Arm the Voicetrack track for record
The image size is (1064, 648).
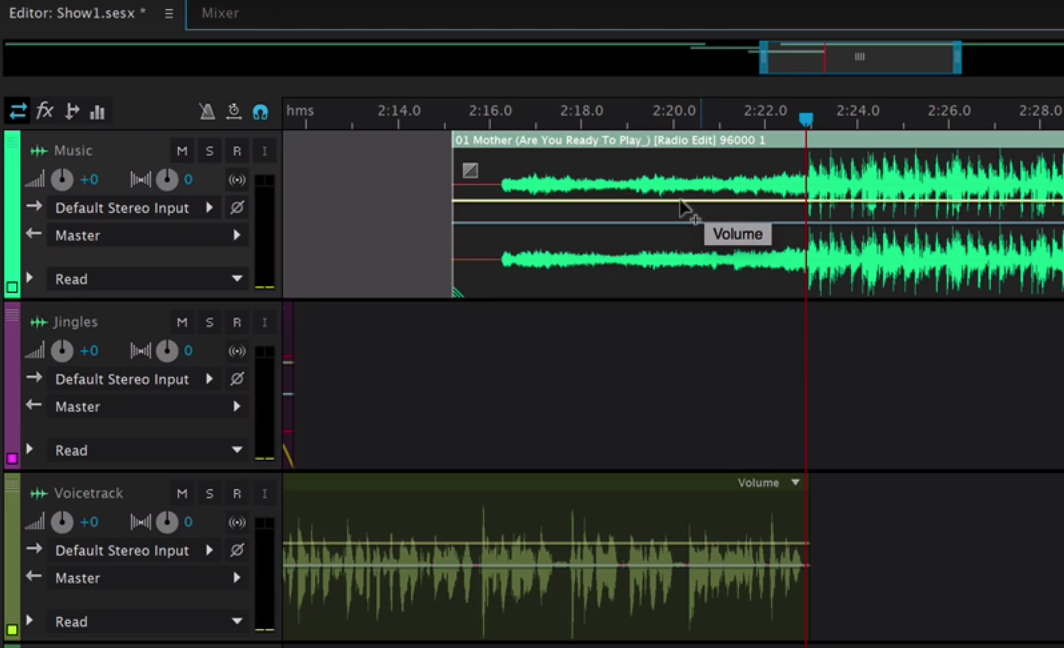click(237, 493)
